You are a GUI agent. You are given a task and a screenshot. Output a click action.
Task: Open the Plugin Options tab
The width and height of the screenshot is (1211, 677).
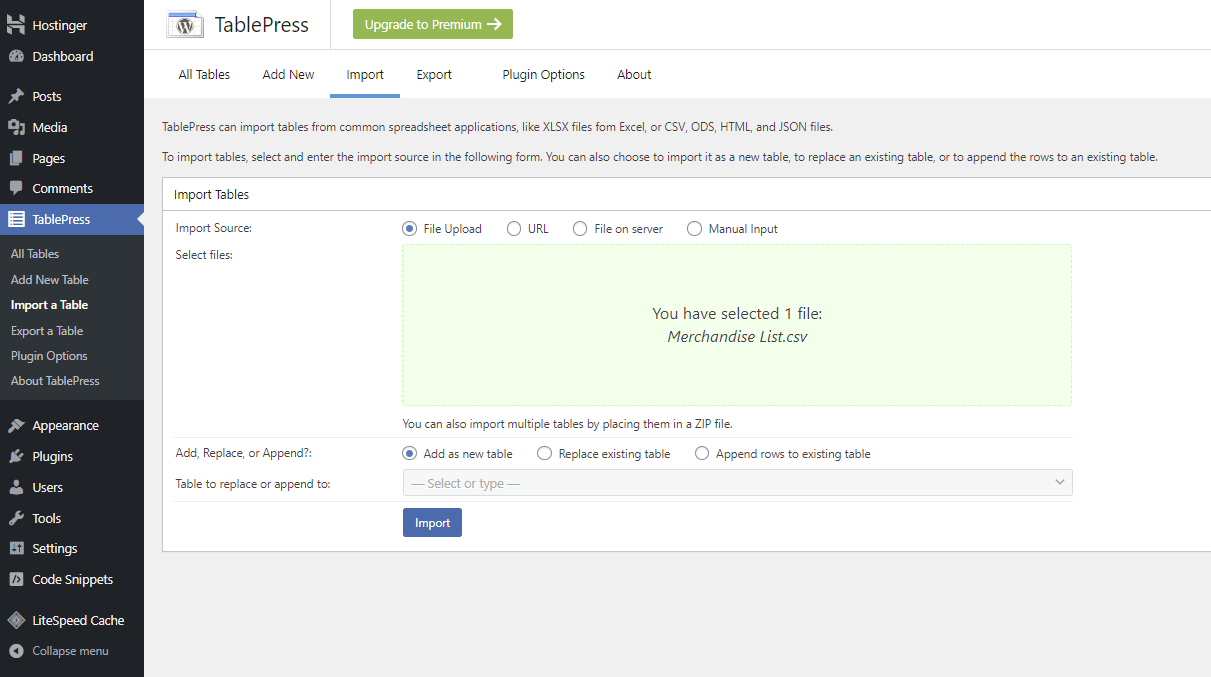(x=543, y=74)
